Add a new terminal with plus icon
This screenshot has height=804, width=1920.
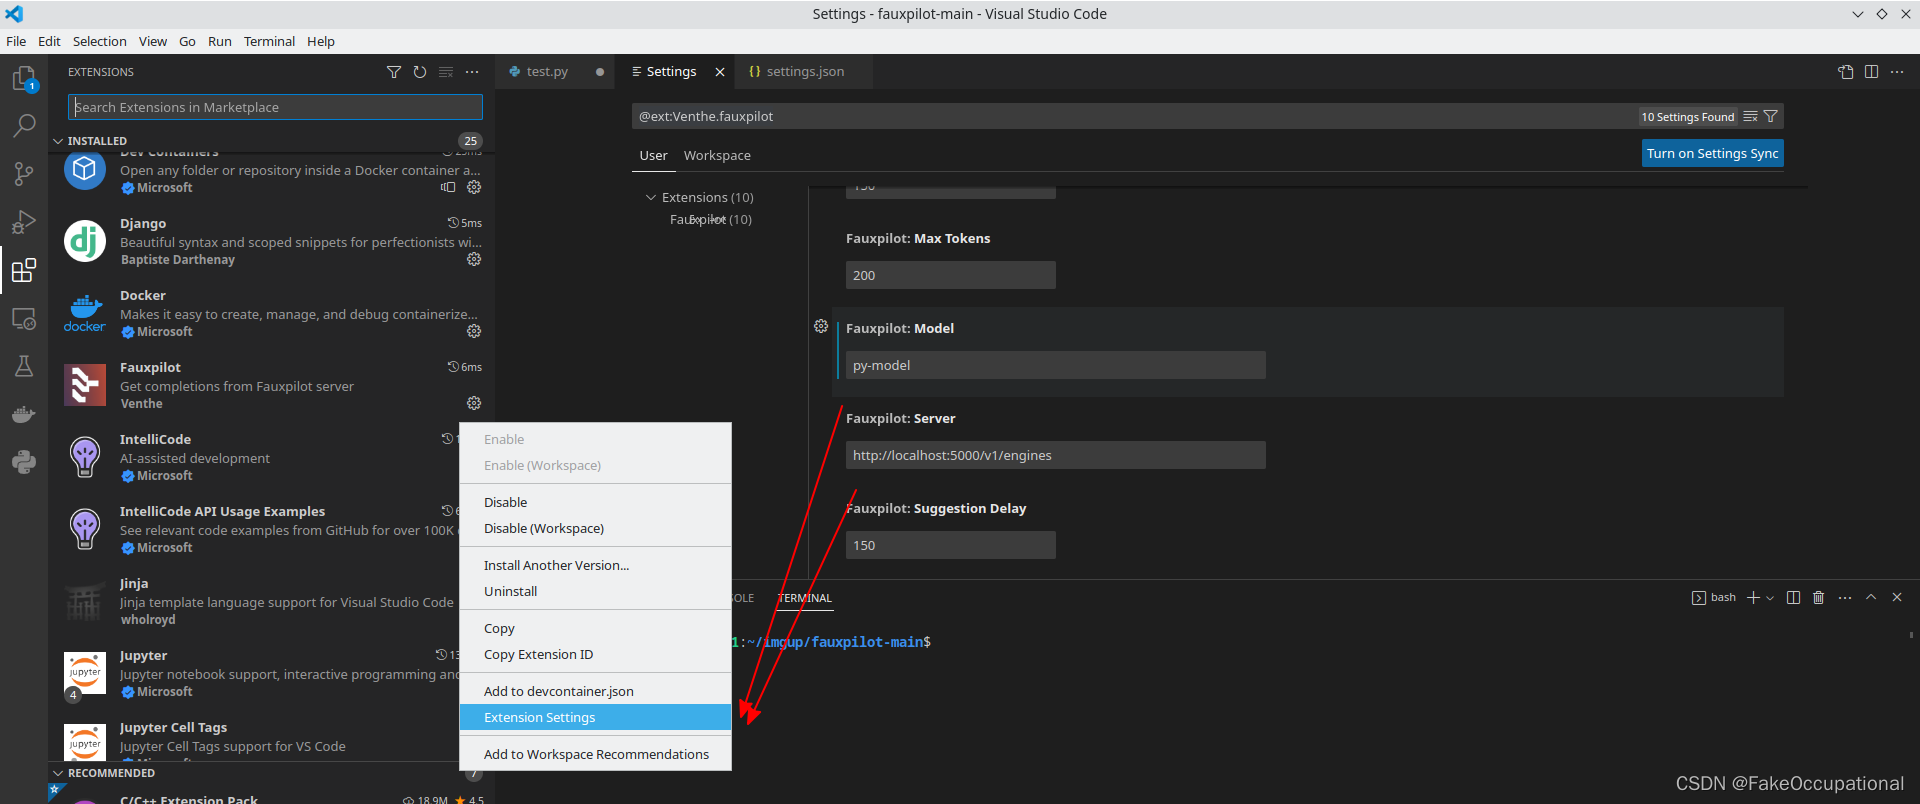pos(1753,598)
